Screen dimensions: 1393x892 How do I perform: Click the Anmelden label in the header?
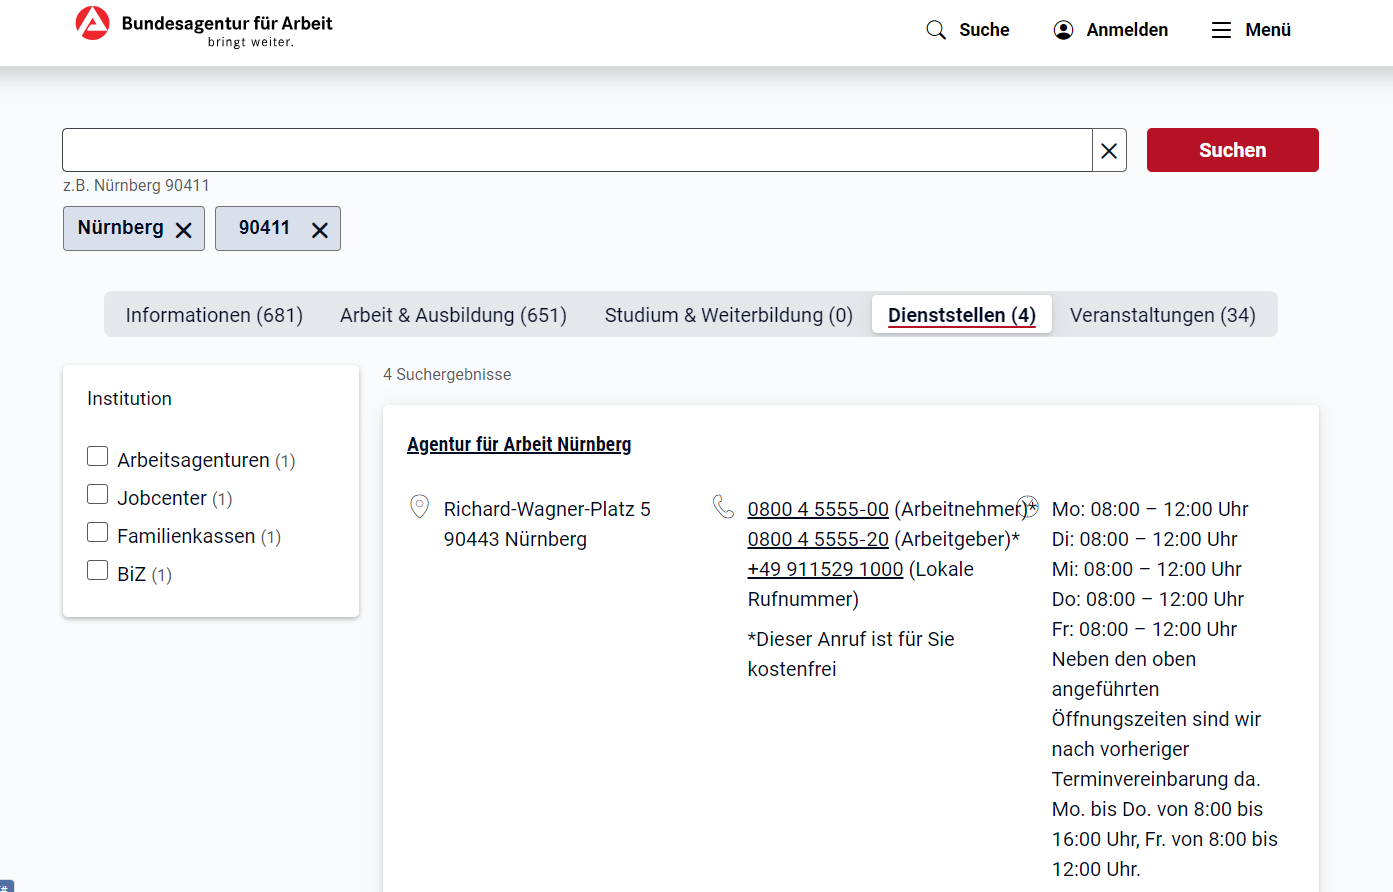pos(1127,30)
